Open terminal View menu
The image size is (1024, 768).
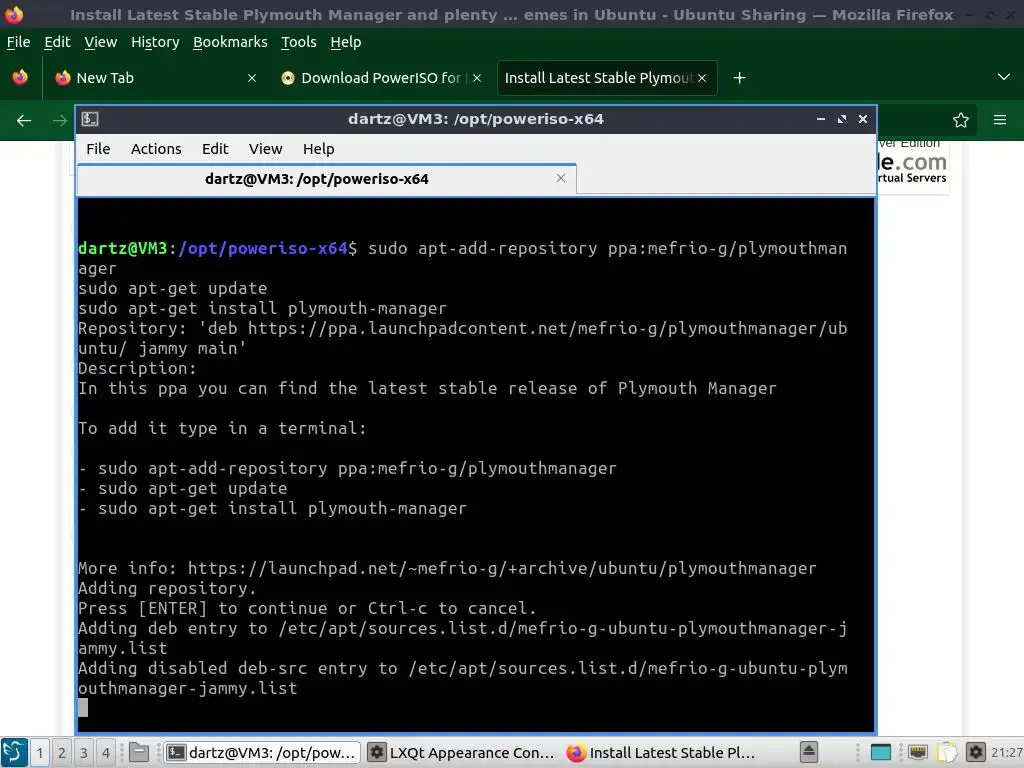point(265,149)
